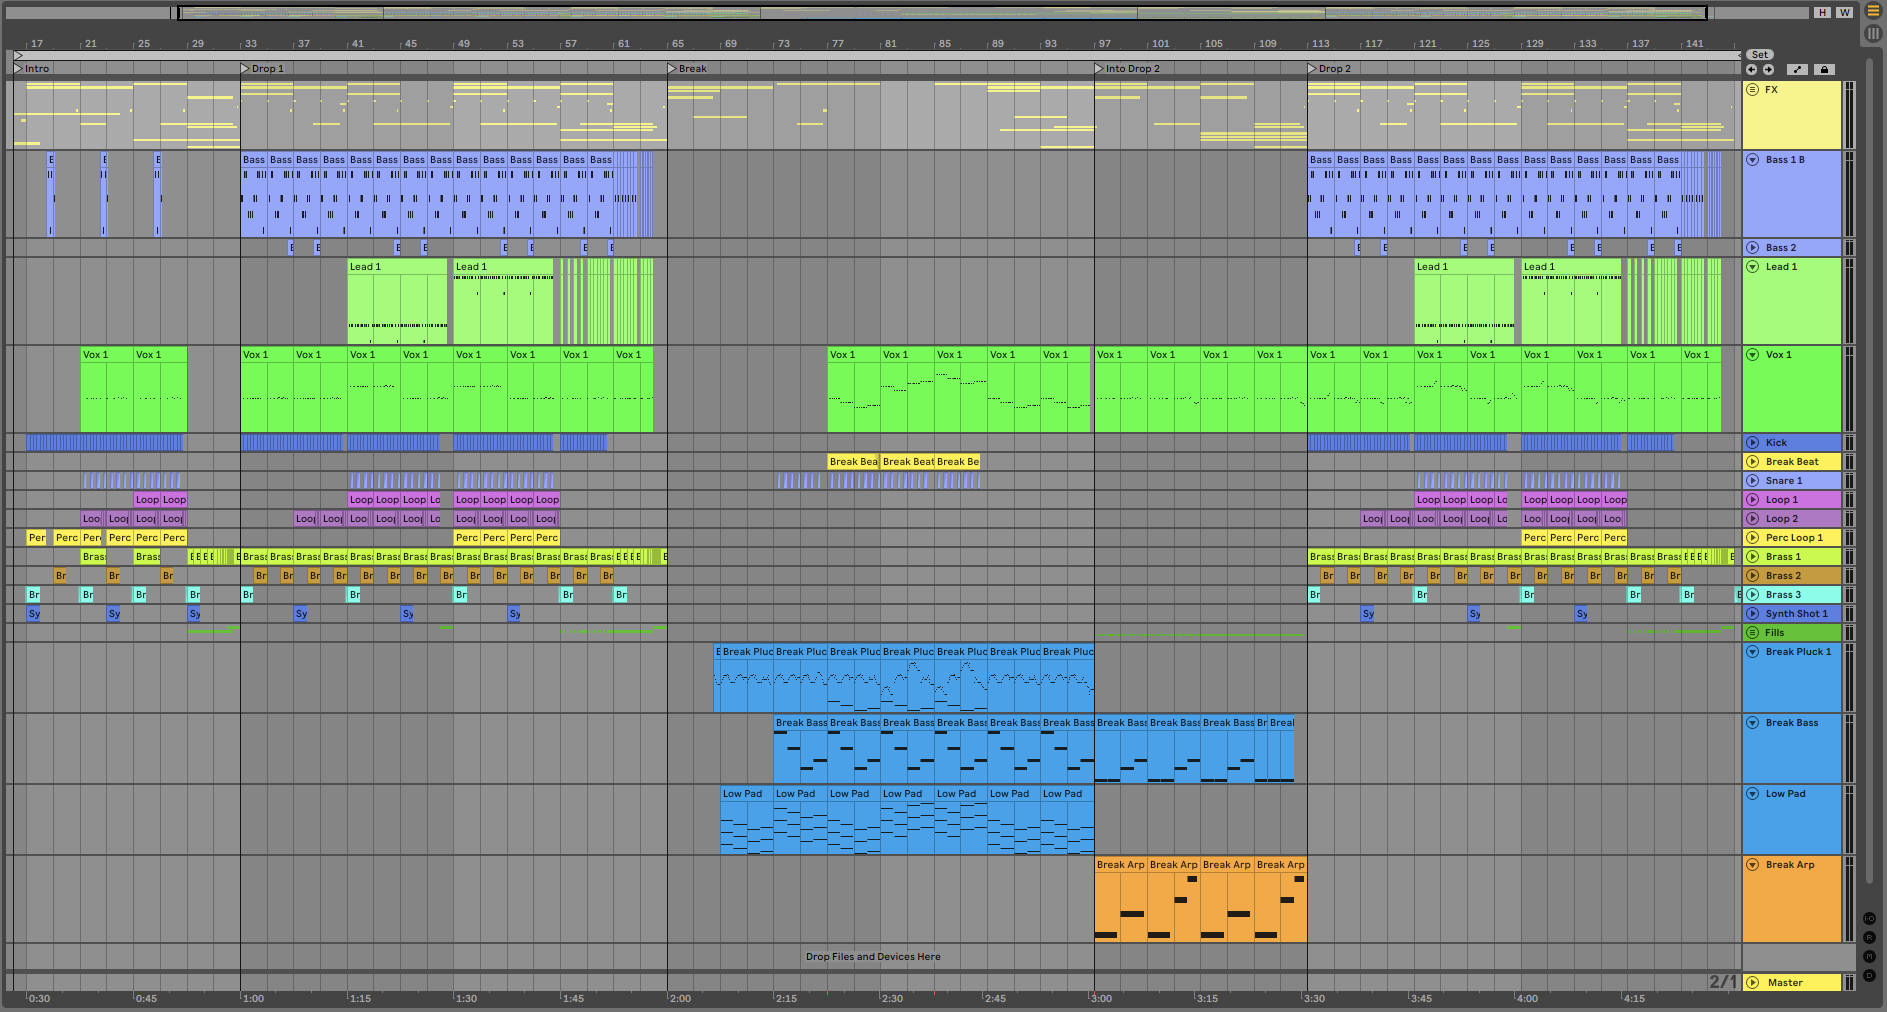Unfold the Loop 2 track

[1752, 519]
